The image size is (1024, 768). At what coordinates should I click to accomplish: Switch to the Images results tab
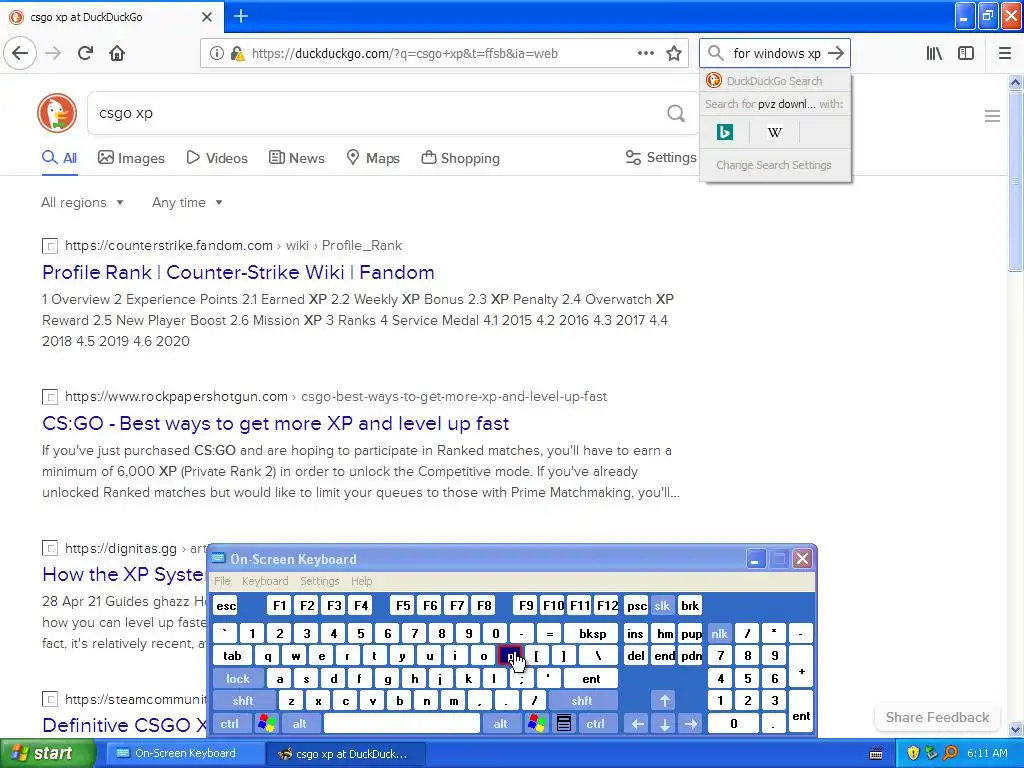click(131, 158)
